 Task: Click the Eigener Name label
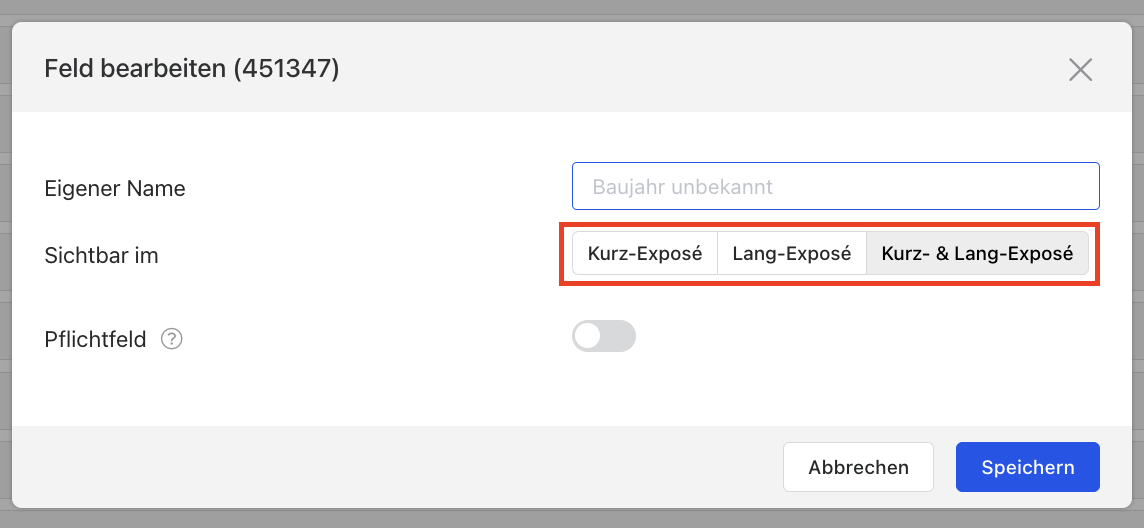pyautogui.click(x=115, y=189)
